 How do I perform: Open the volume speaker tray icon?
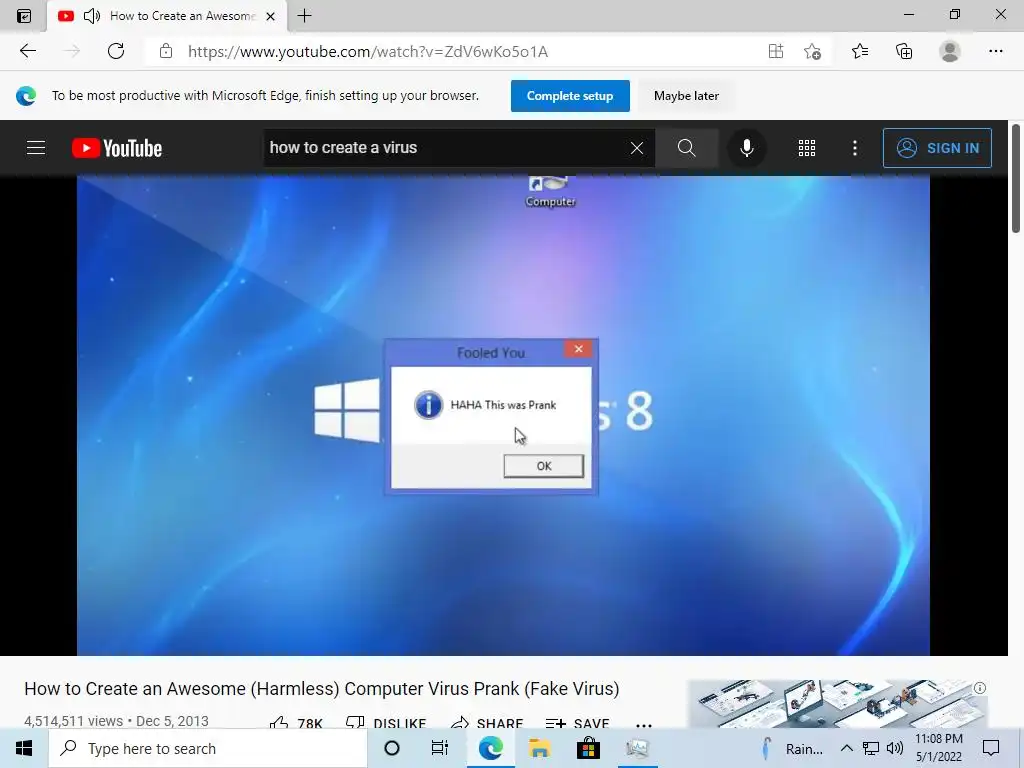pyautogui.click(x=895, y=748)
